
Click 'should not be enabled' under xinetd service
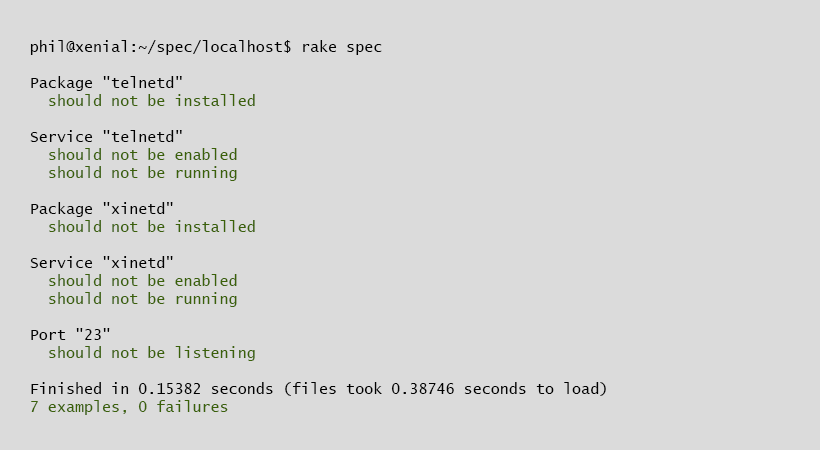pos(143,281)
